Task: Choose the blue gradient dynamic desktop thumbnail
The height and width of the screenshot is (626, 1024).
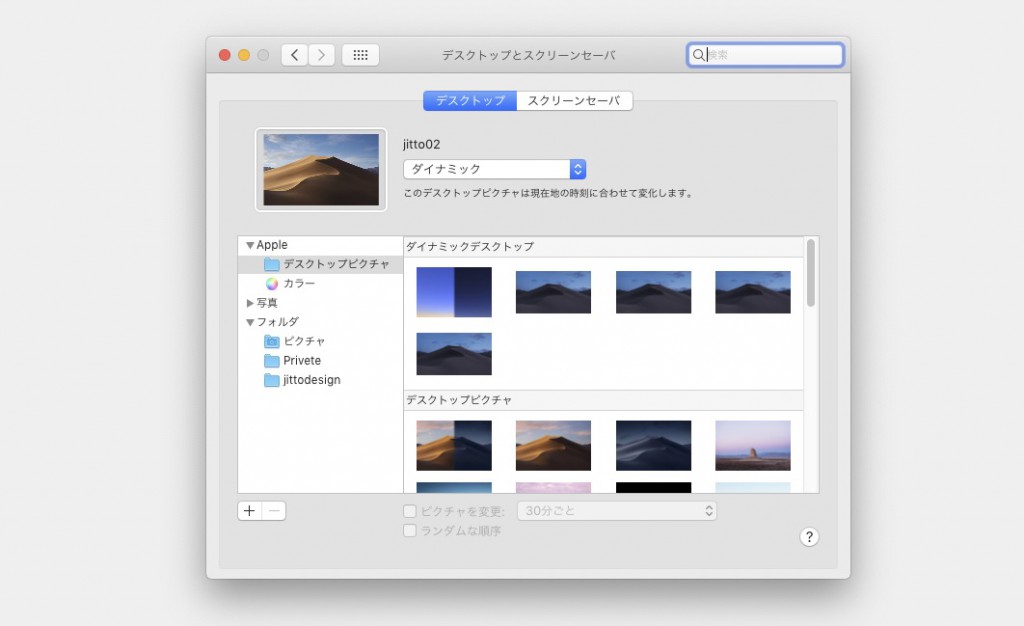Action: [x=454, y=292]
